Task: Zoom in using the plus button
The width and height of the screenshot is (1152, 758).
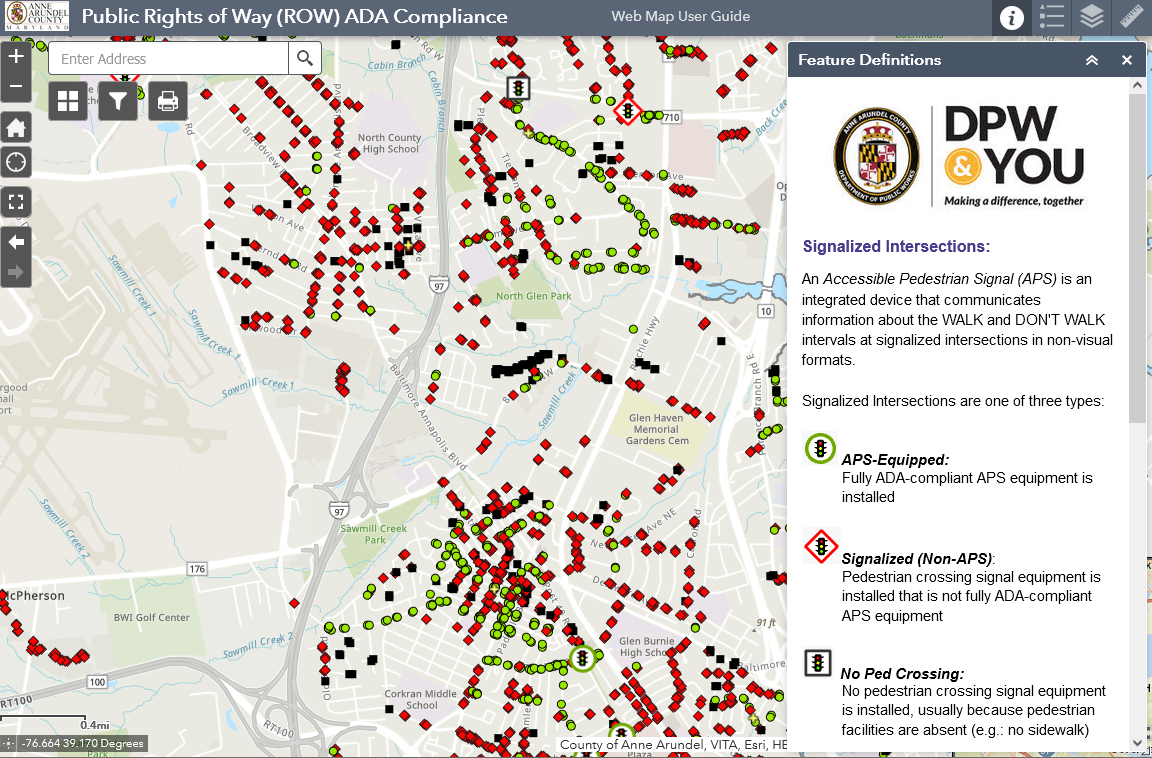Action: [15, 55]
